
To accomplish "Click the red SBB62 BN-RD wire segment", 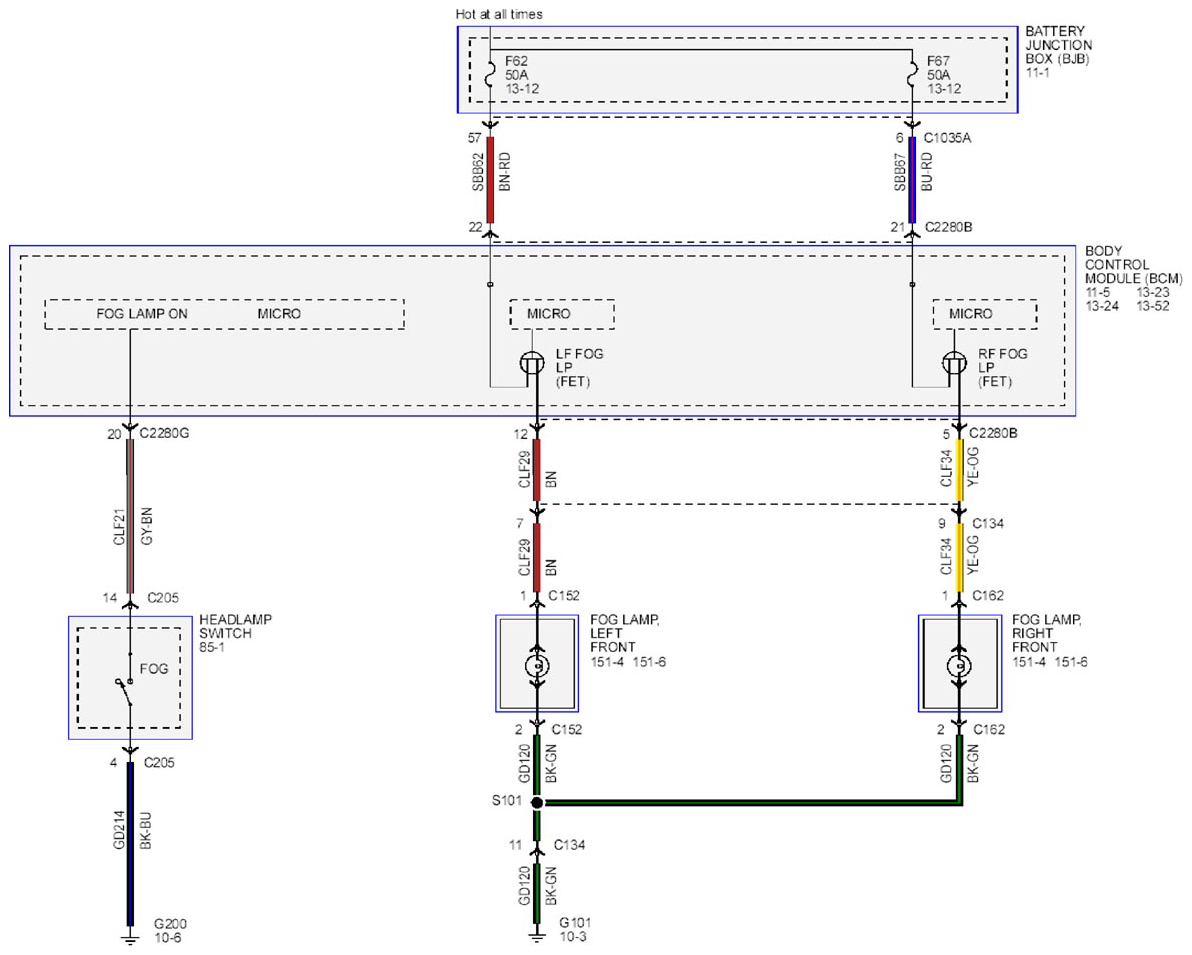I will pyautogui.click(x=490, y=179).
